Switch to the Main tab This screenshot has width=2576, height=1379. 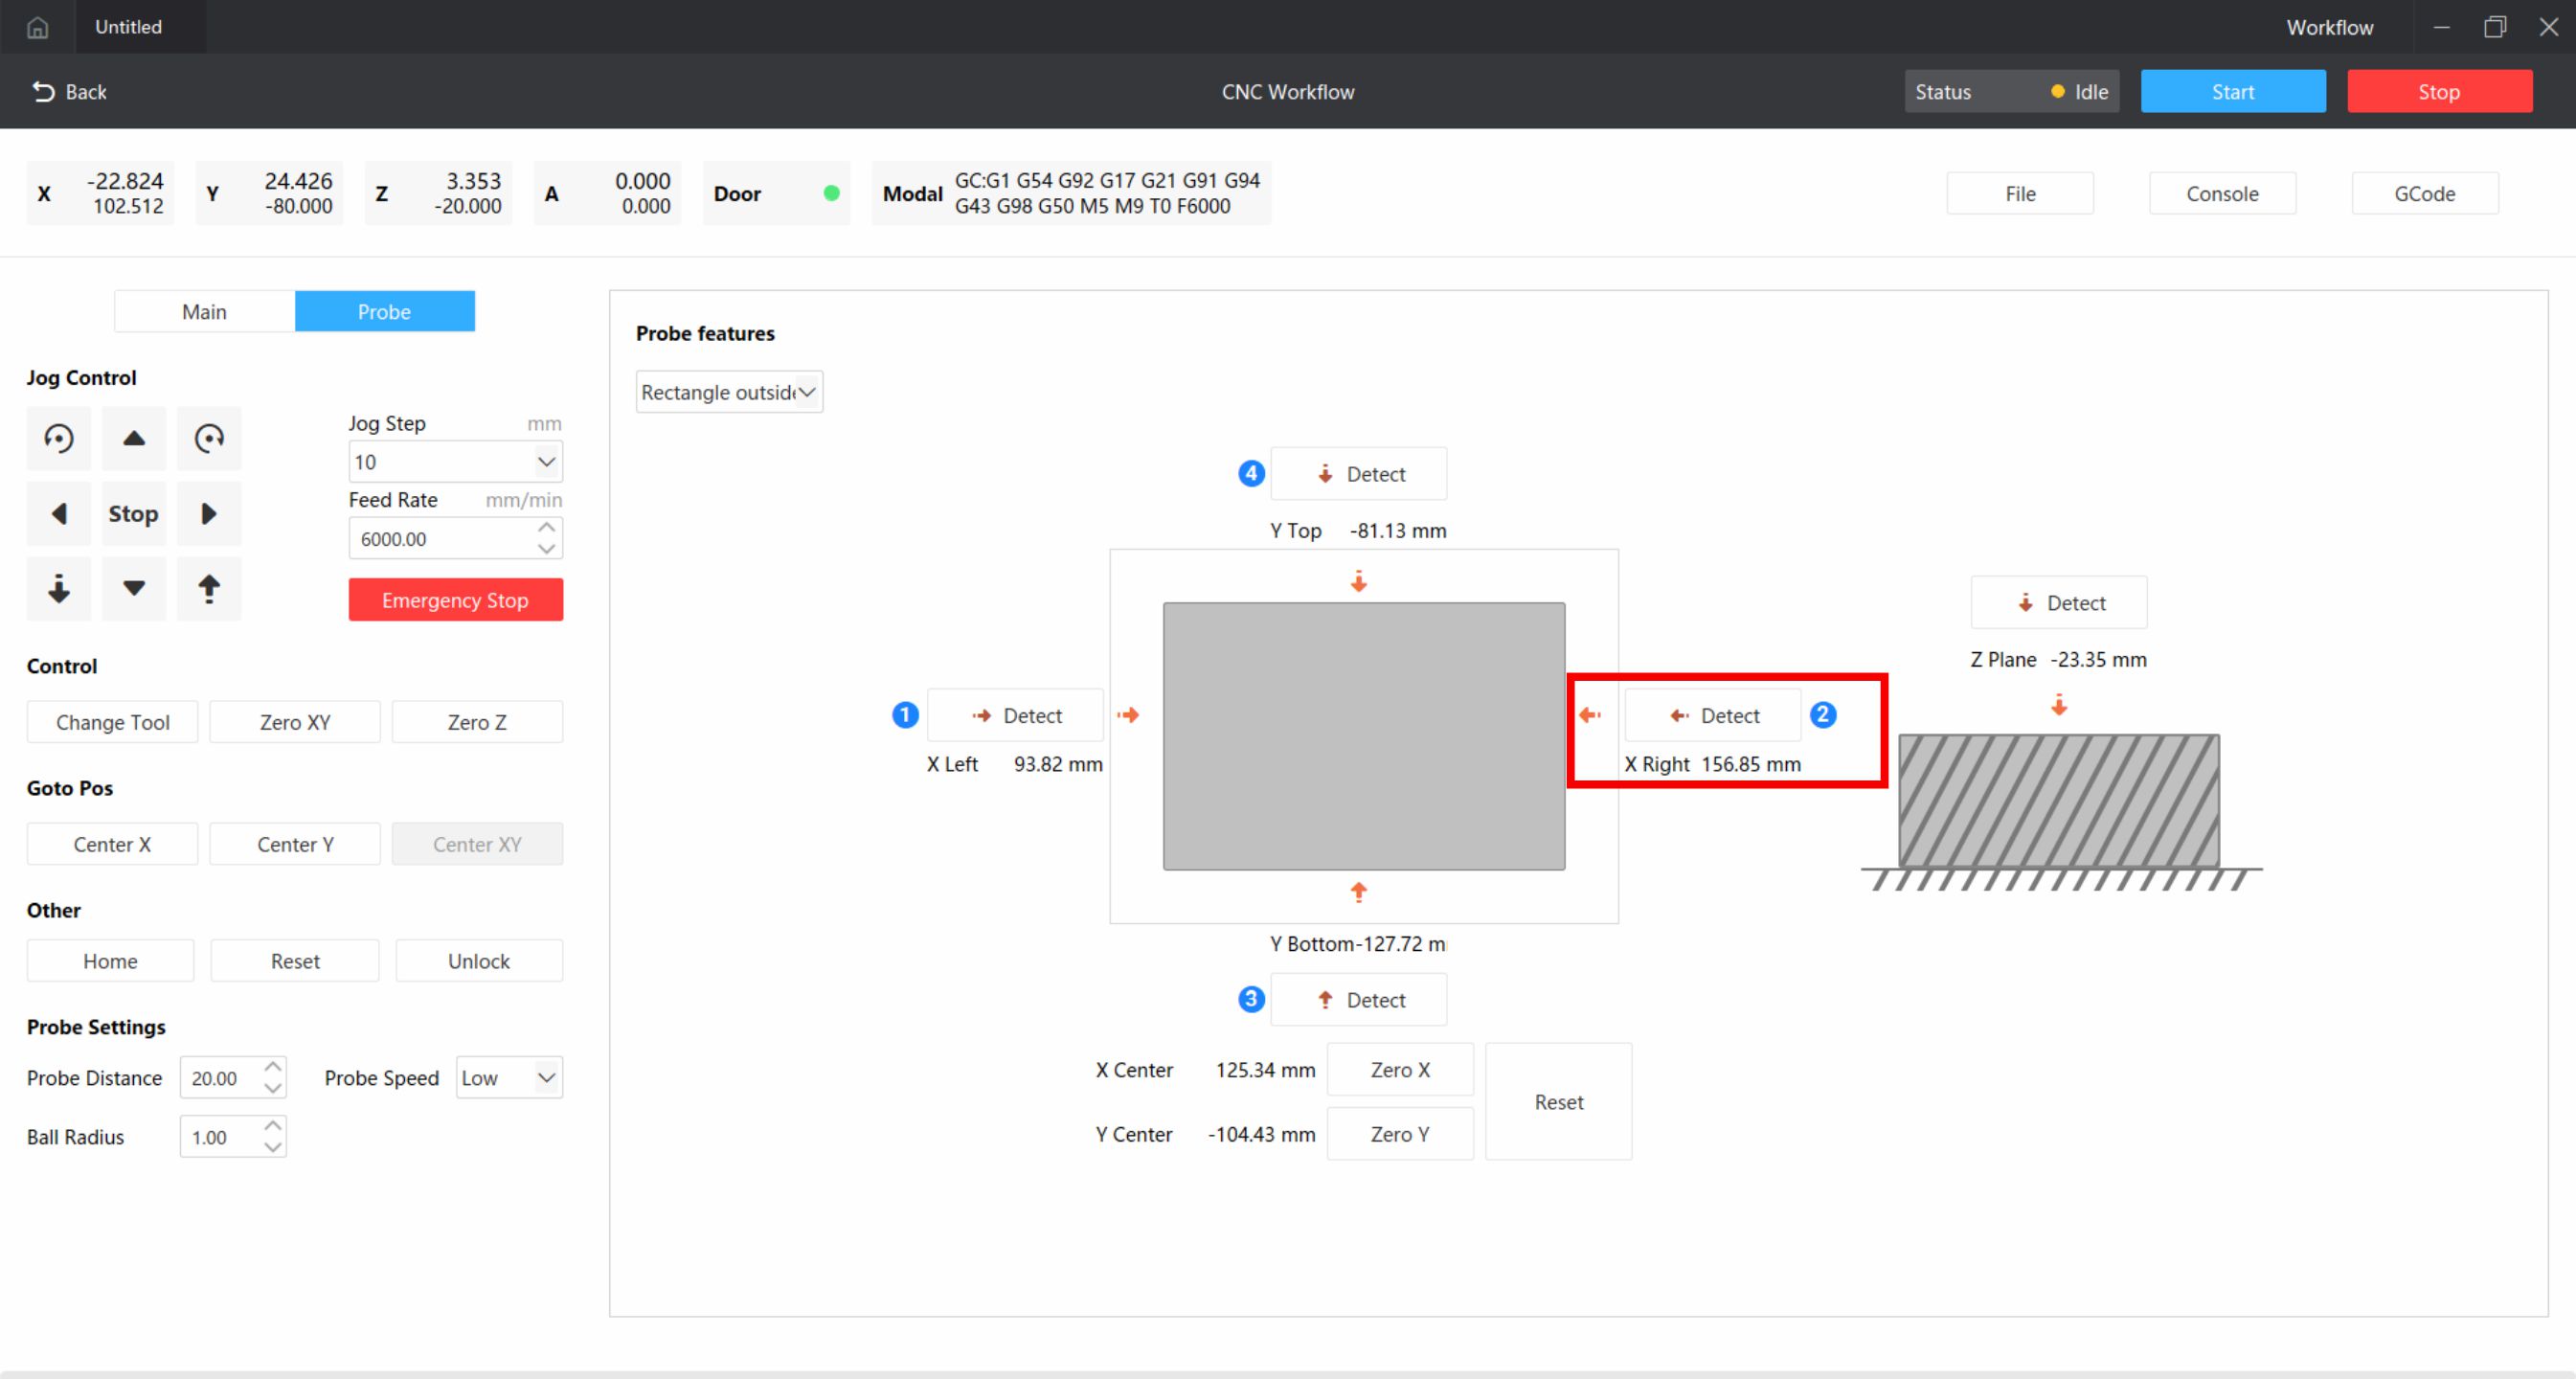coord(204,311)
